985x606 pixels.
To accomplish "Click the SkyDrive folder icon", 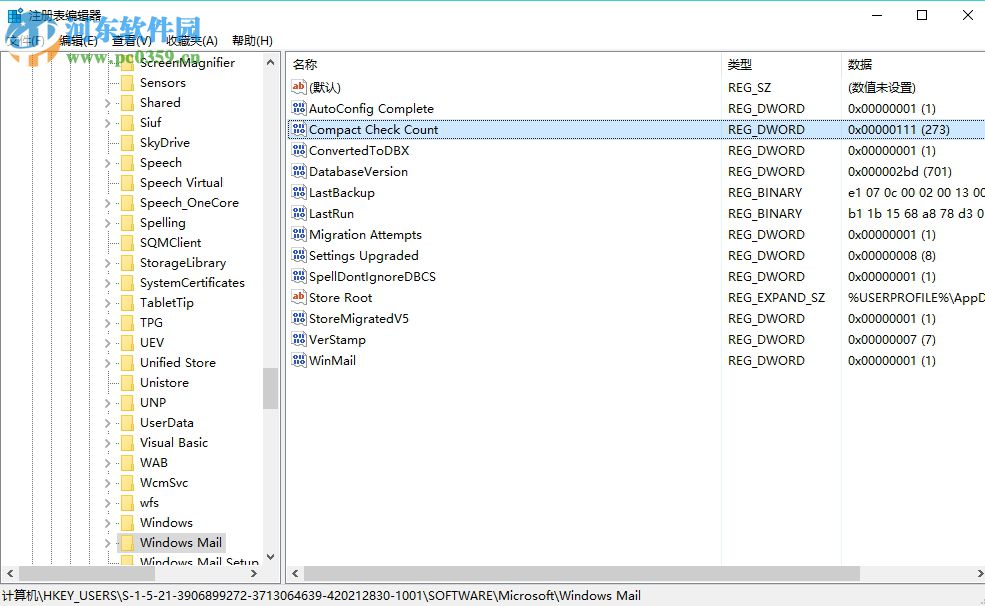I will (x=128, y=142).
